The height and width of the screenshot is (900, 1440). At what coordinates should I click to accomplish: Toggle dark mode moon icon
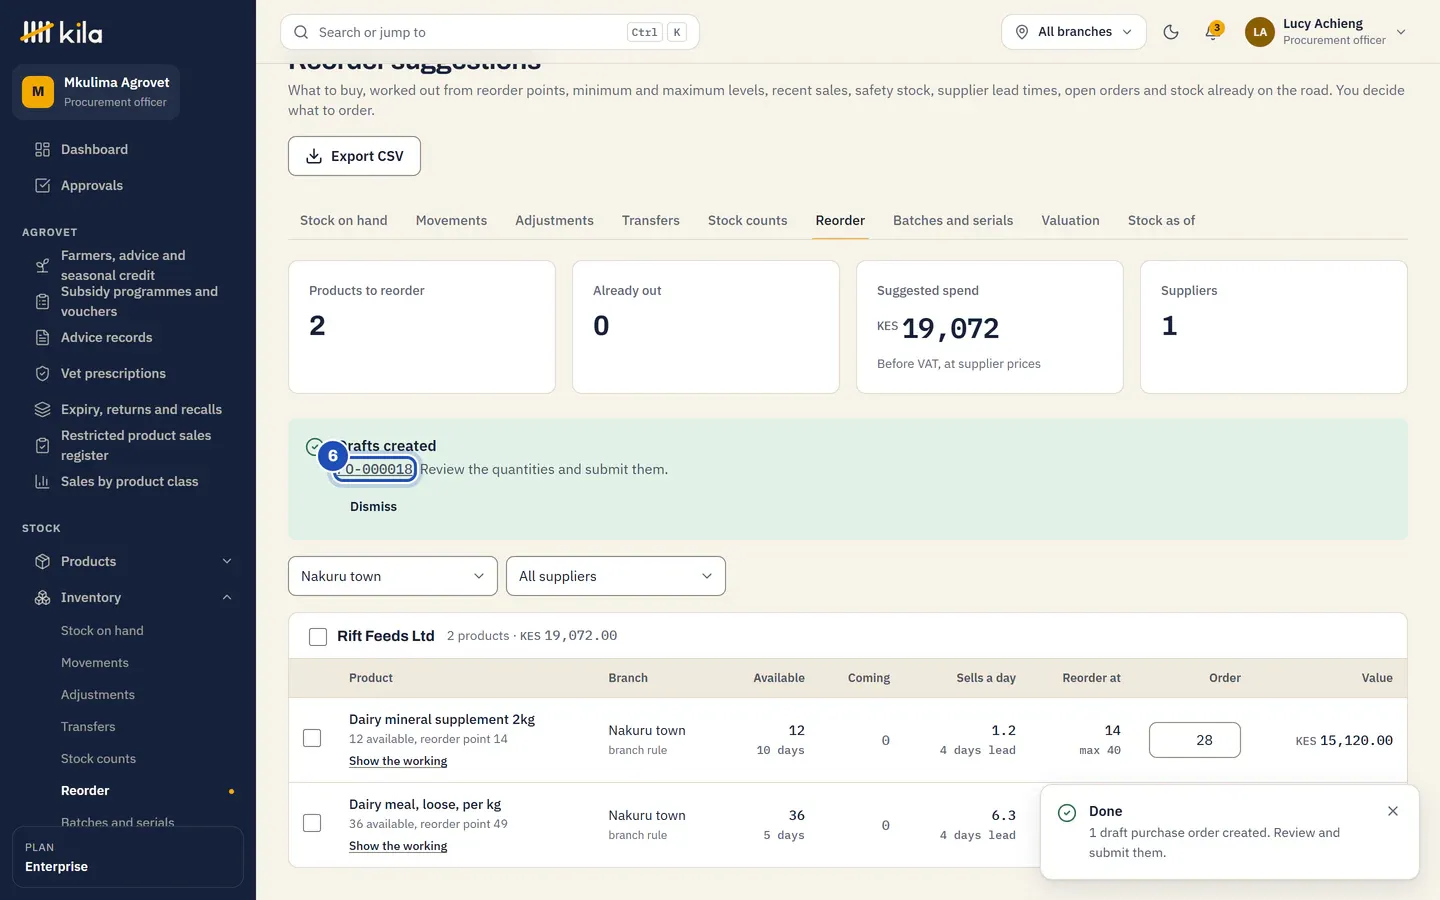(1171, 32)
